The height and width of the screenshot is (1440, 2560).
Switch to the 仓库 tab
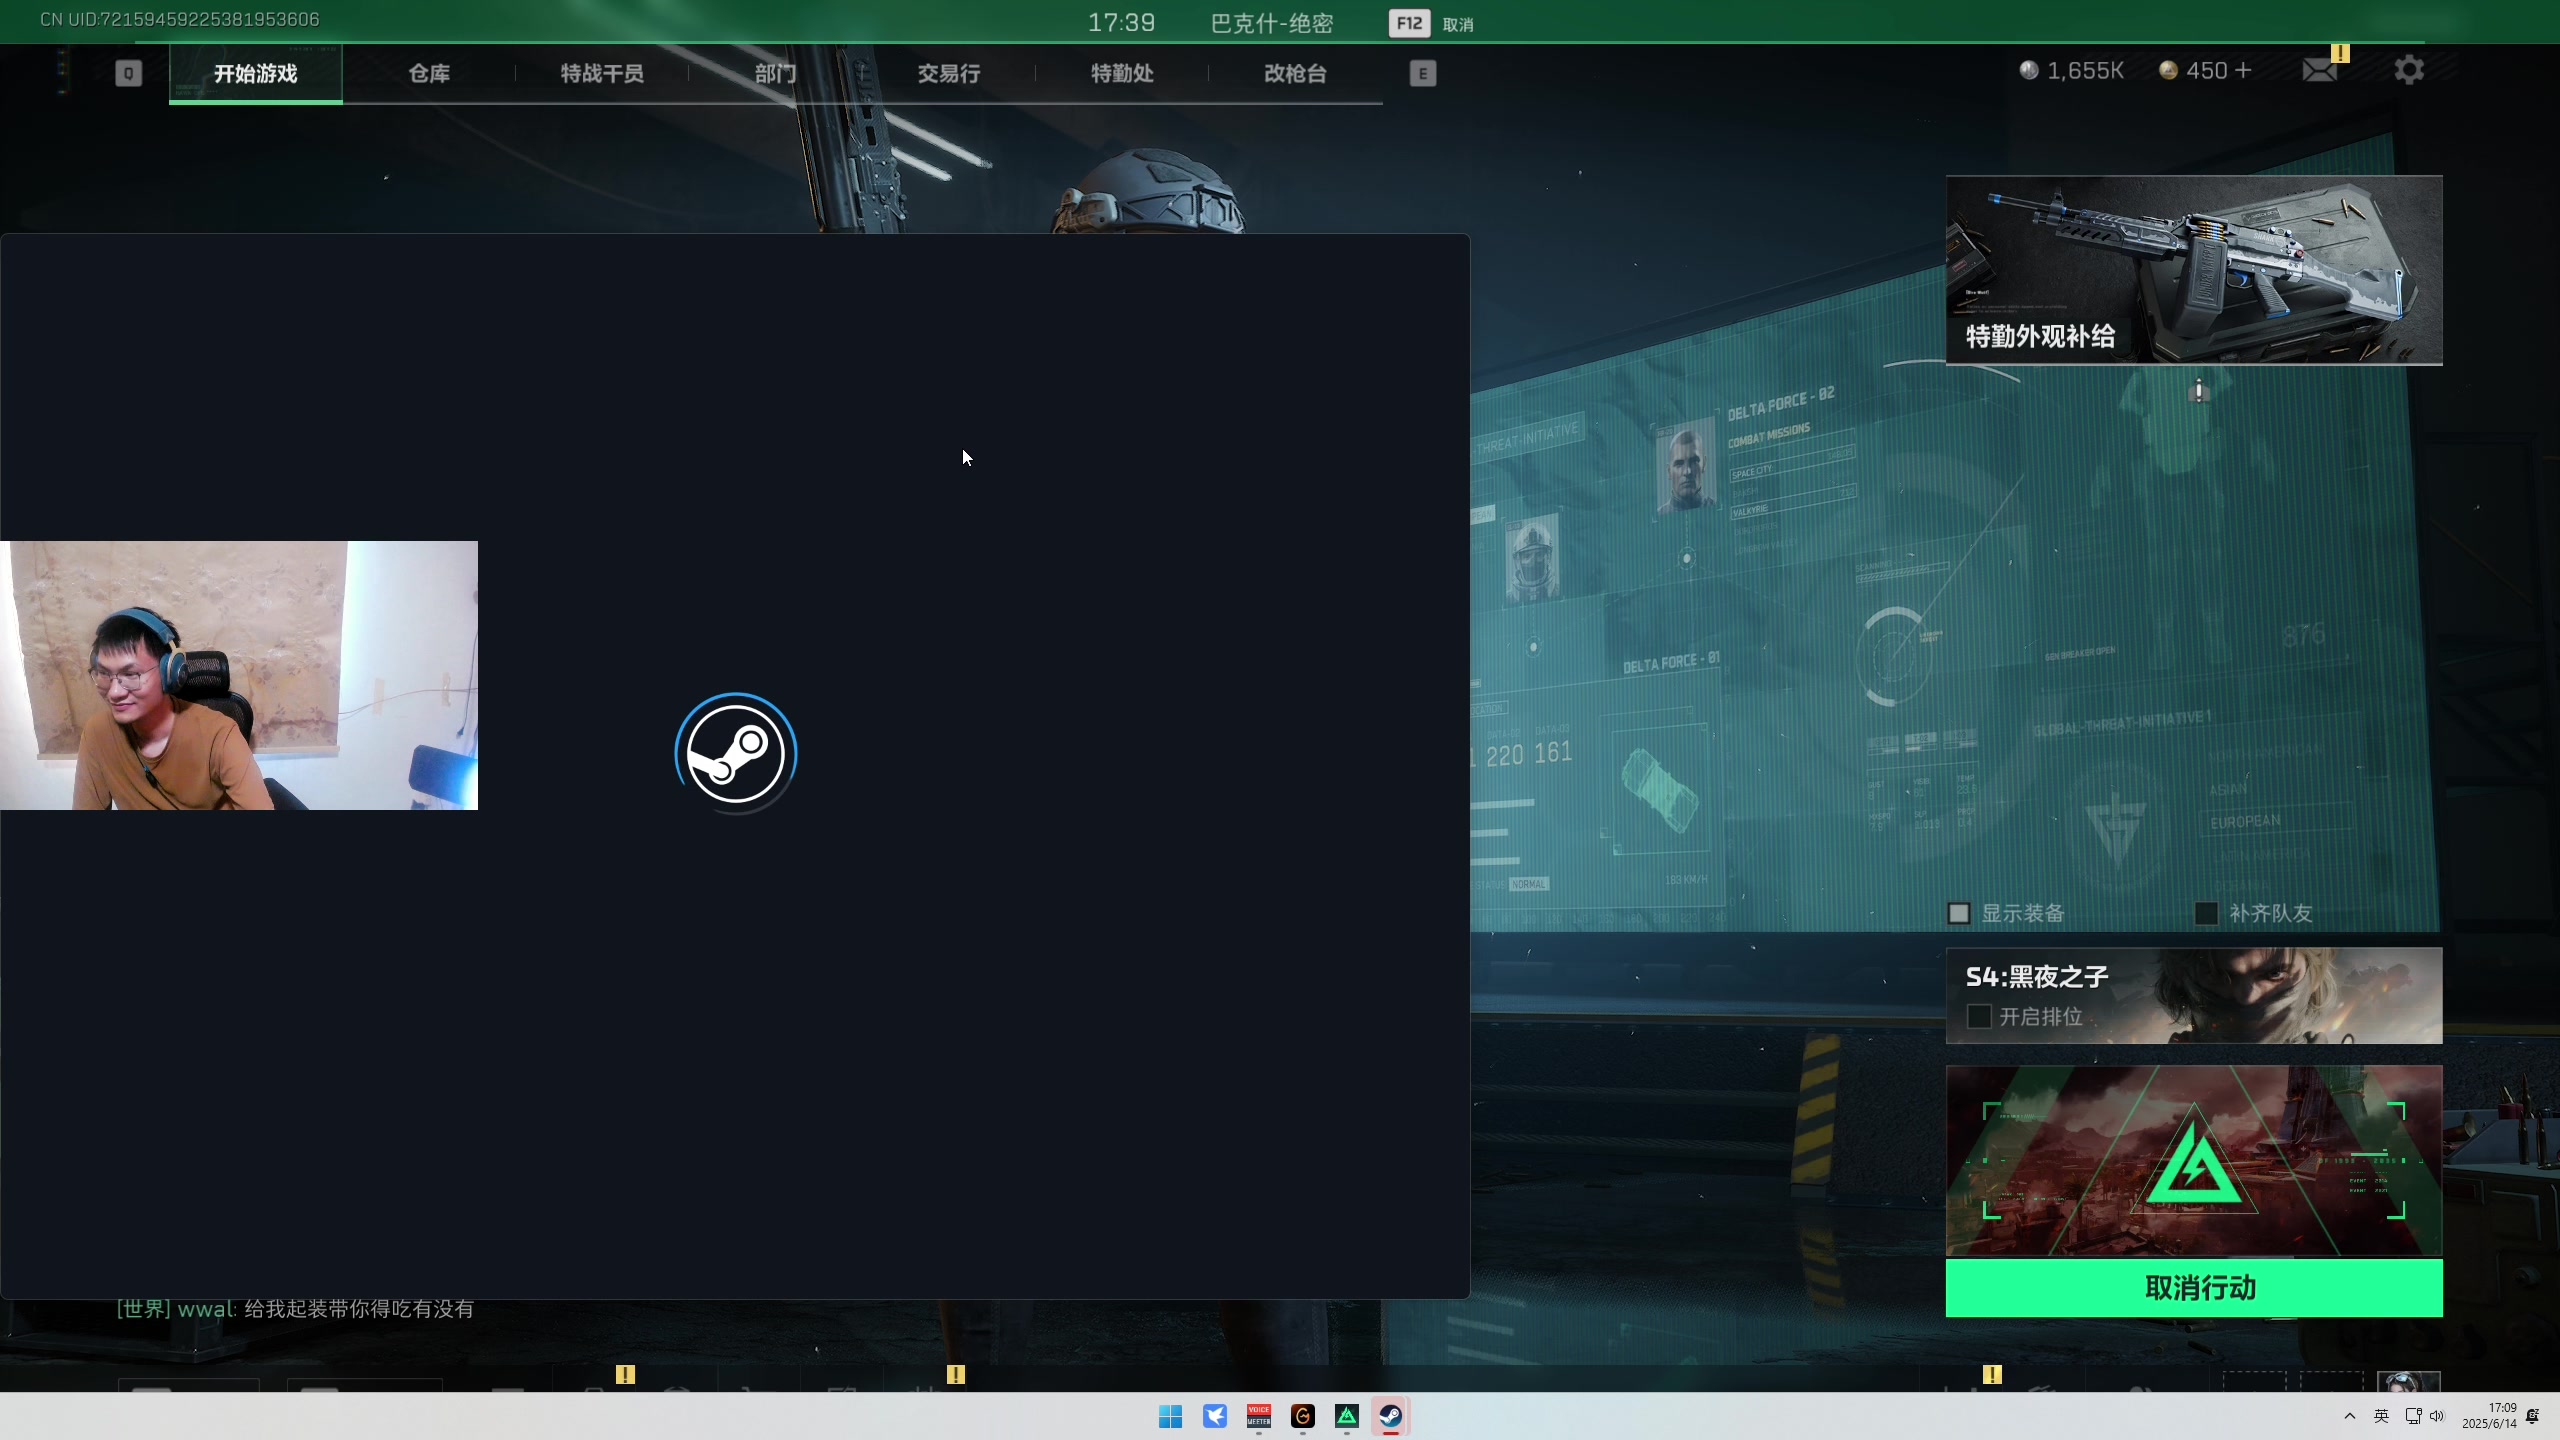pos(429,73)
